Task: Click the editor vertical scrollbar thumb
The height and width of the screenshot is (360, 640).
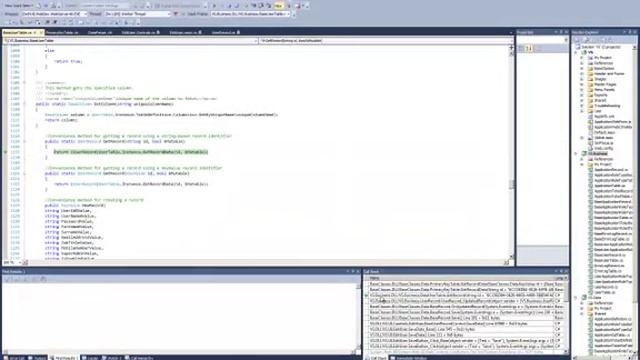Action: (x=511, y=184)
